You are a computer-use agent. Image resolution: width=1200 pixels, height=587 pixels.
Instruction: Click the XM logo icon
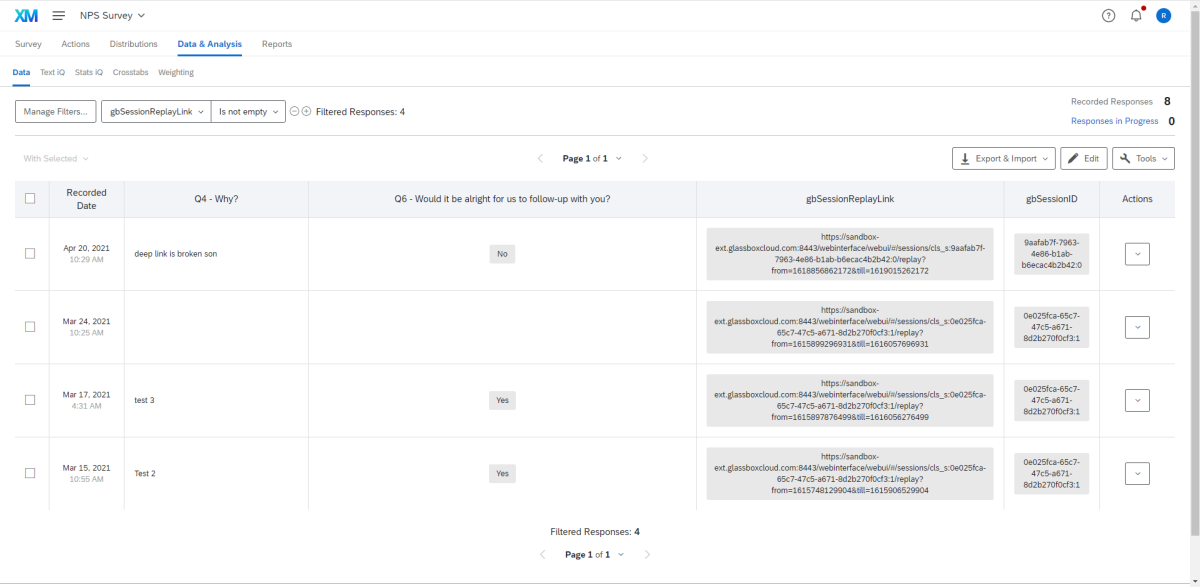pos(26,15)
